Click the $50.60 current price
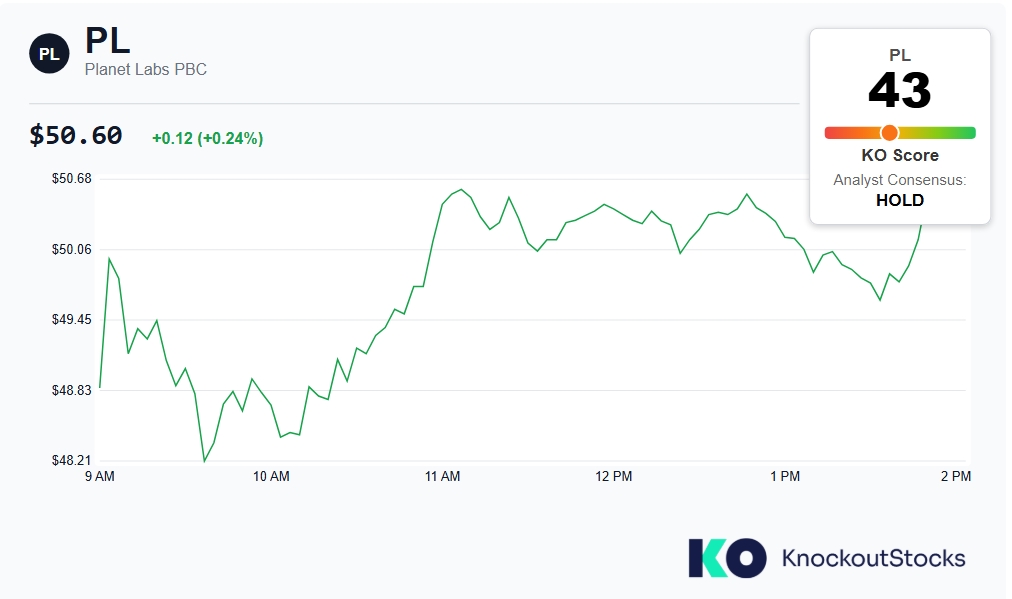The height and width of the screenshot is (599, 1012). pyautogui.click(x=76, y=136)
